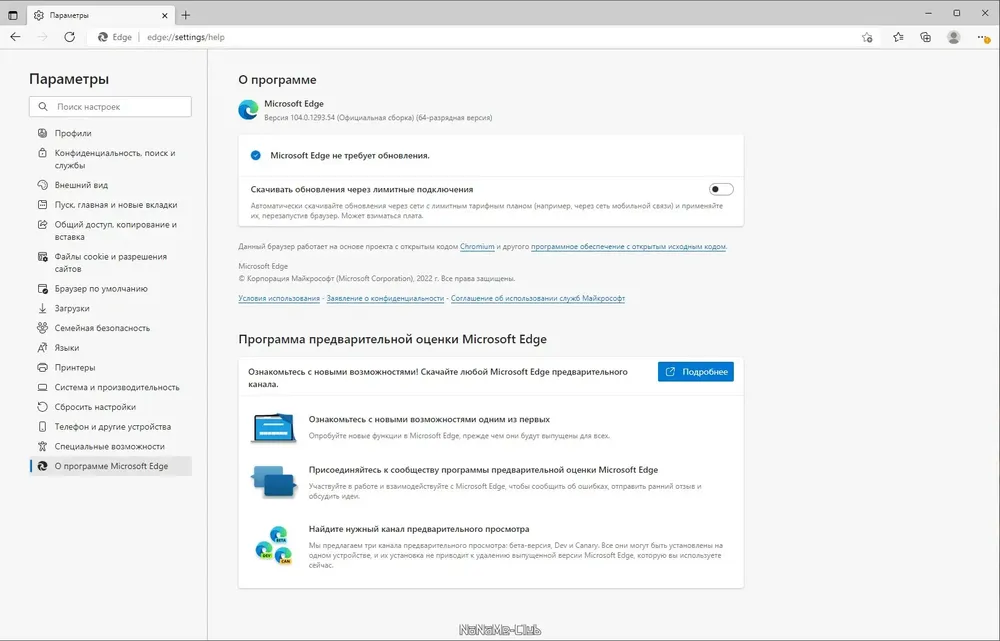Click the browser Back arrow

[x=15, y=37]
